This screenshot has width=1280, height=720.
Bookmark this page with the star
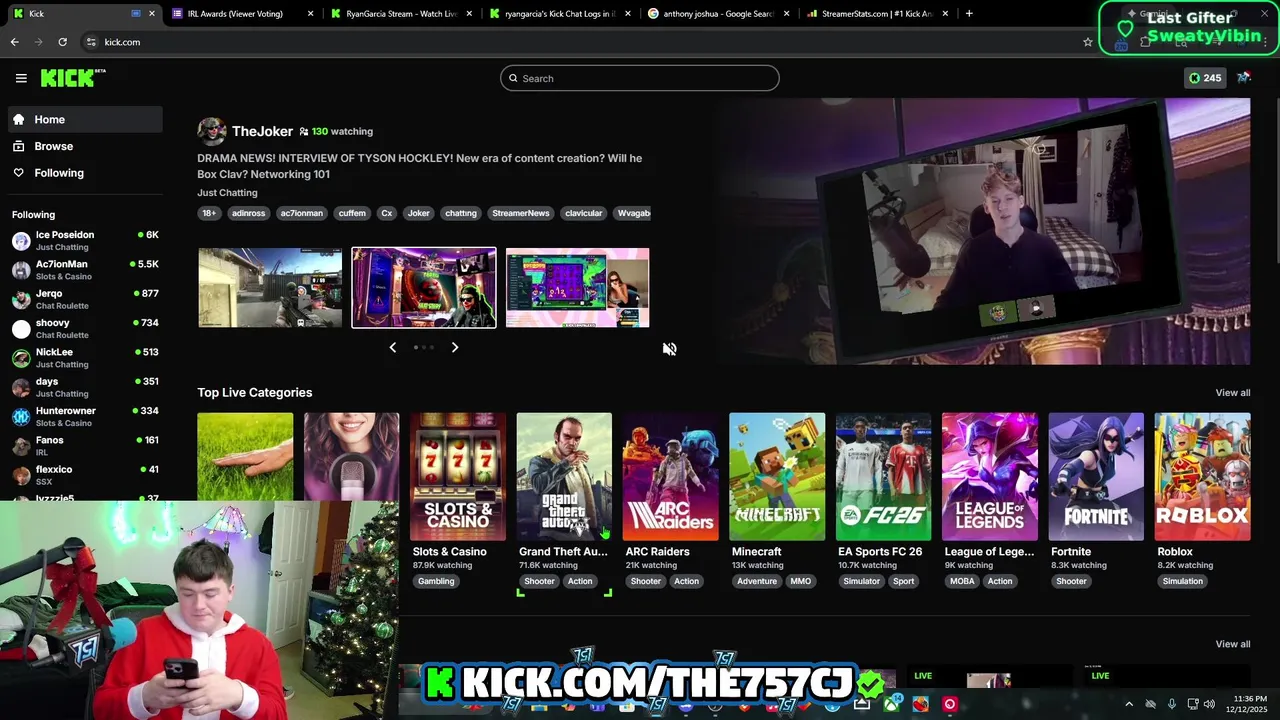(1088, 42)
